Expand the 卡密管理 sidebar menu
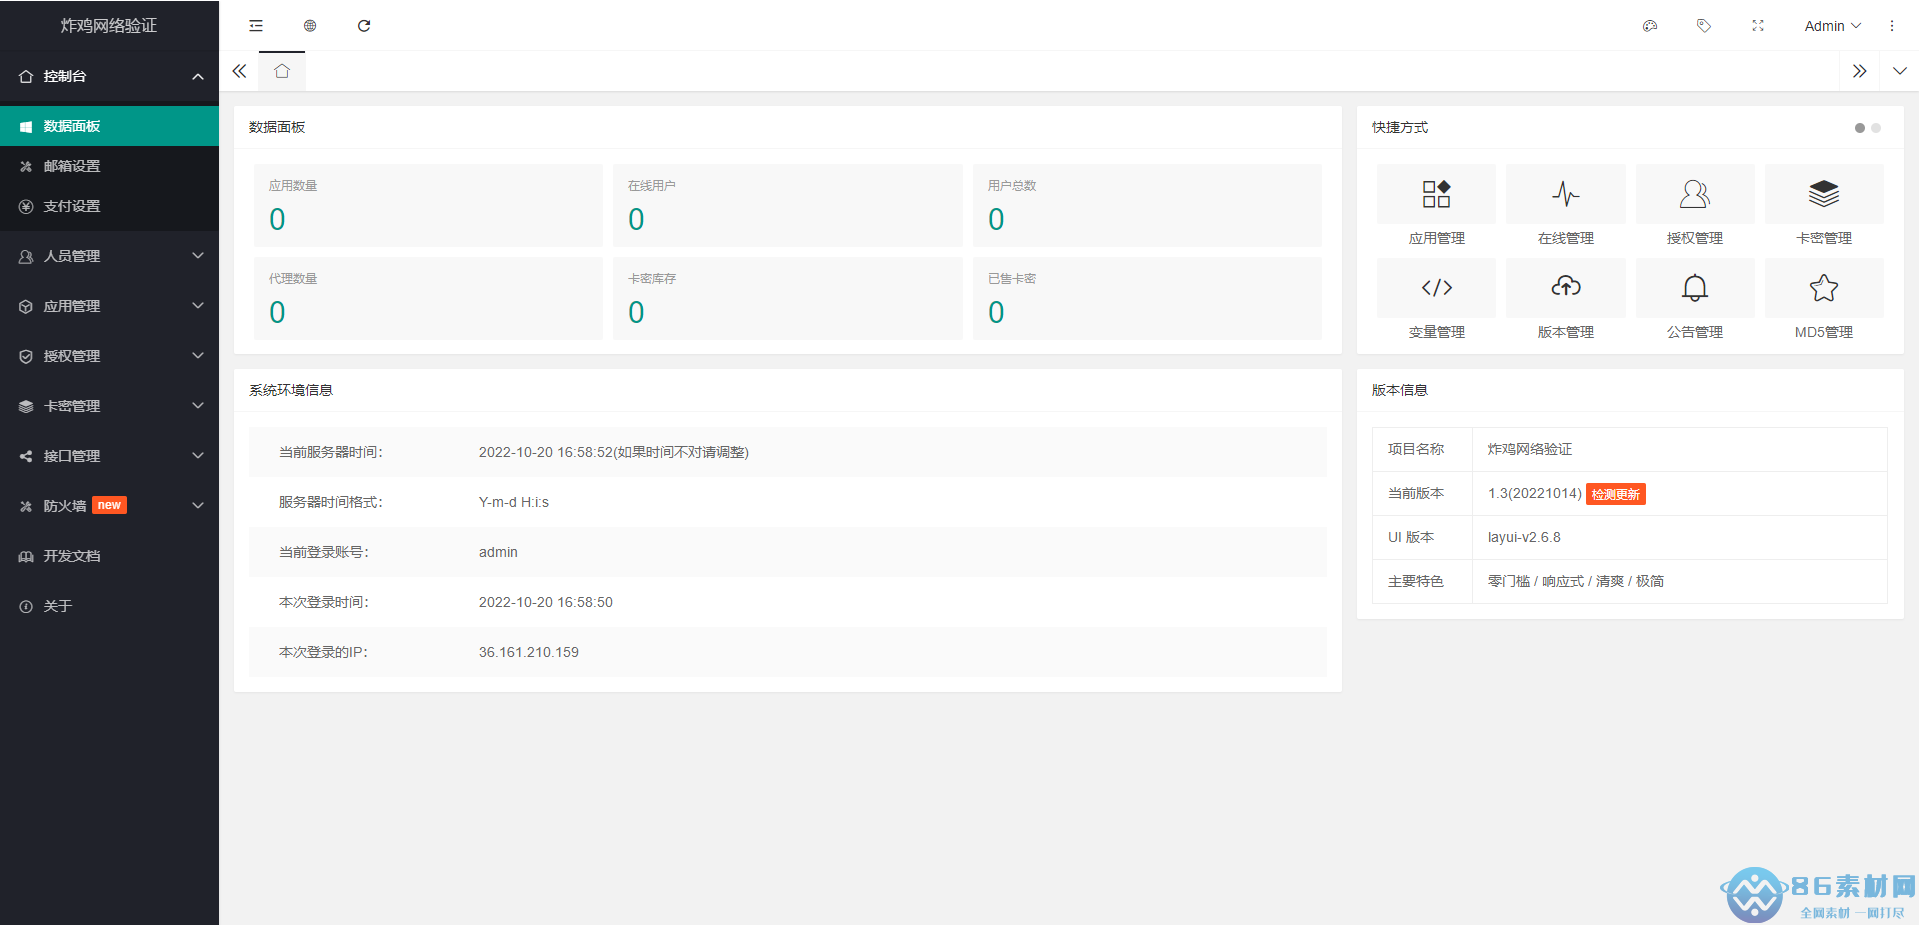This screenshot has width=1919, height=925. [x=109, y=406]
